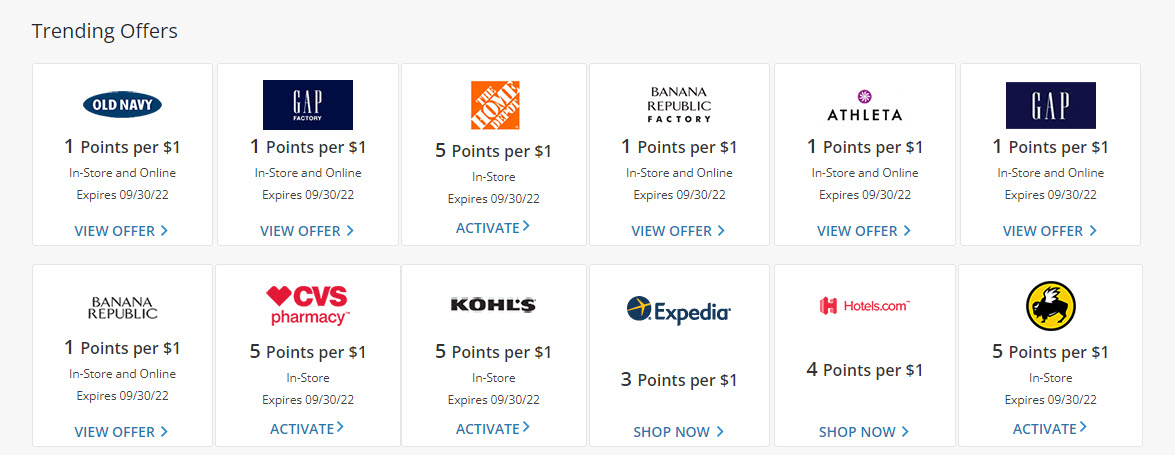Viewport: 1175px width, 455px height.
Task: Shop now at Expedia
Action: click(679, 432)
